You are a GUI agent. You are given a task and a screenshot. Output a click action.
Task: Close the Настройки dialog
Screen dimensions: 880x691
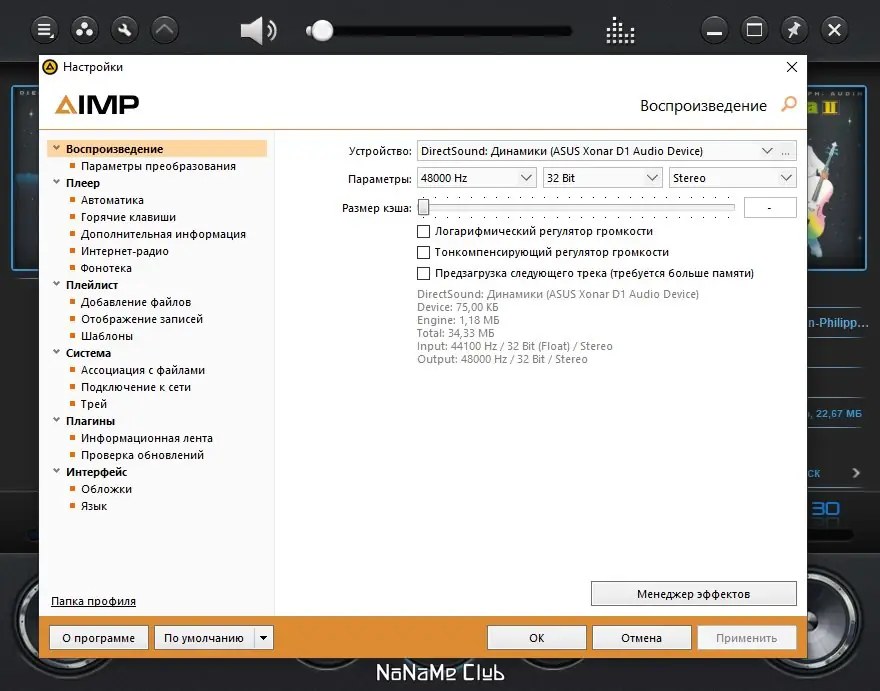coord(792,67)
